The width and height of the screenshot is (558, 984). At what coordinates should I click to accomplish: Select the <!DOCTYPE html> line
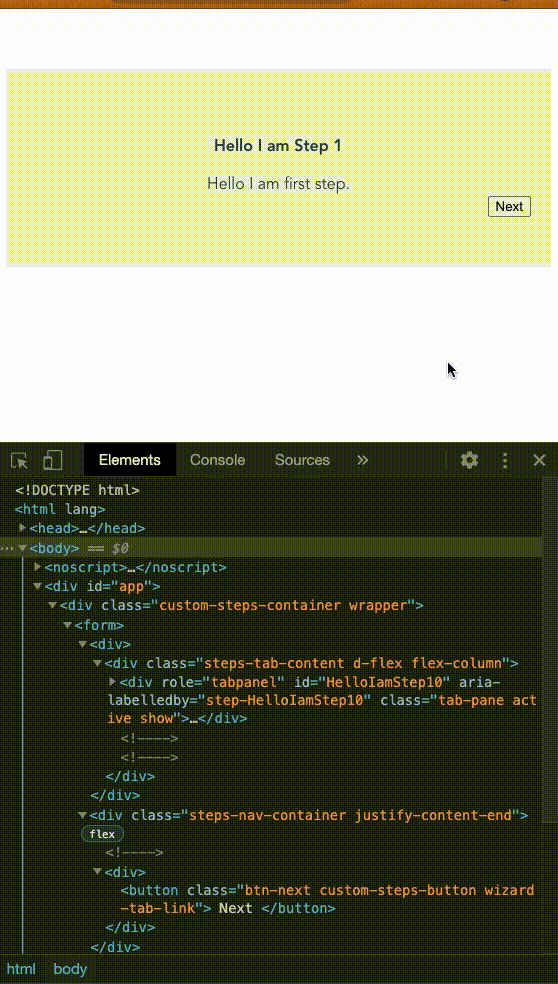tap(77, 490)
